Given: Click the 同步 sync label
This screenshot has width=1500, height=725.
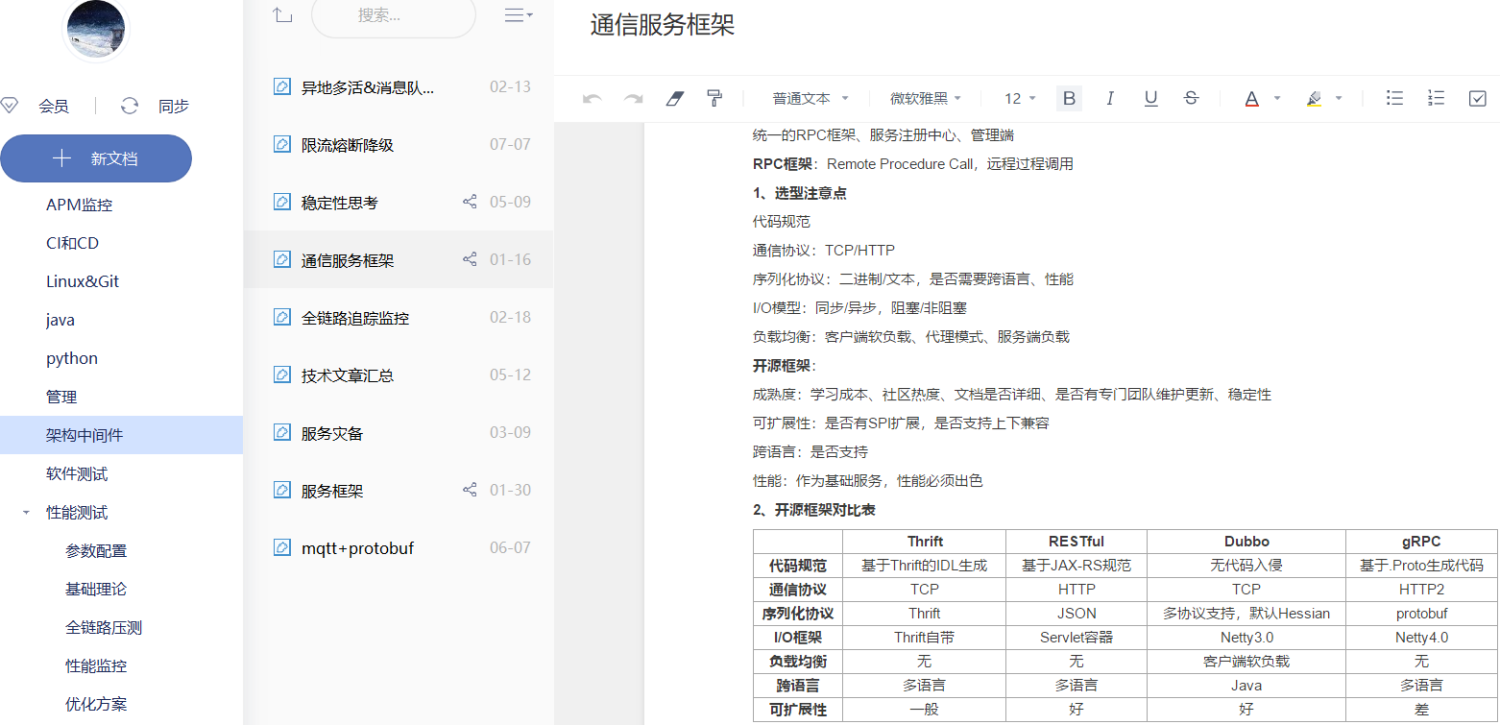Looking at the screenshot, I should point(173,106).
